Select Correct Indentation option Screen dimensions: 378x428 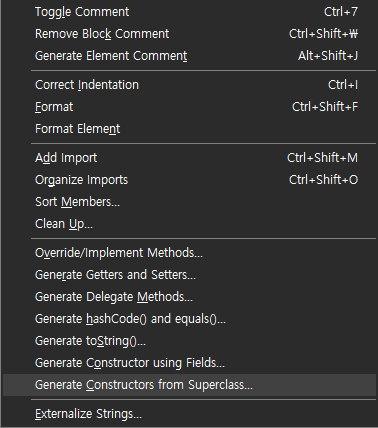(189, 85)
